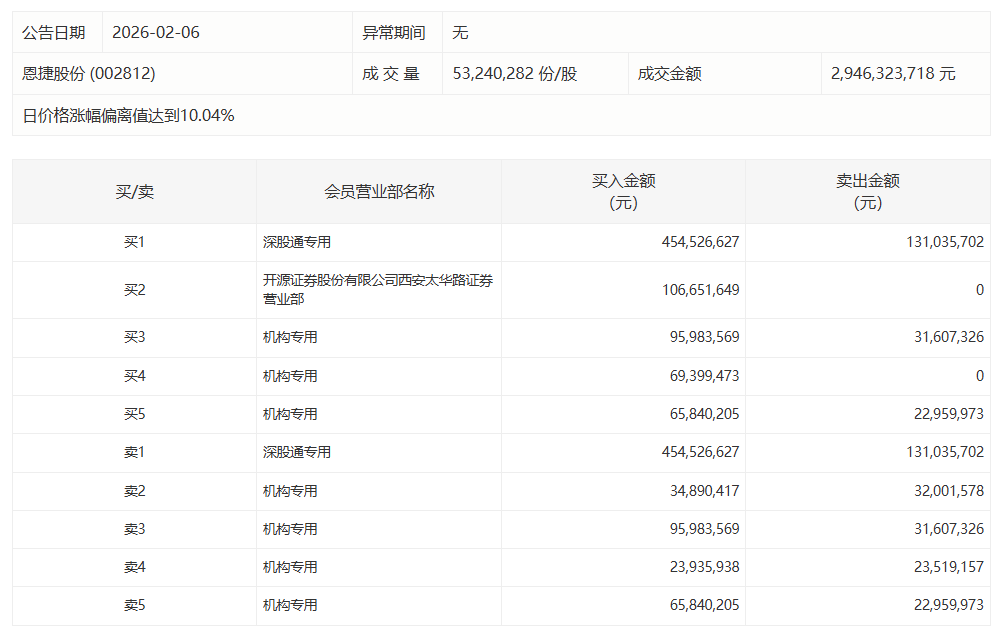1001x639 pixels.
Task: Click the 卖出金额(元) column header
Action: 867,192
